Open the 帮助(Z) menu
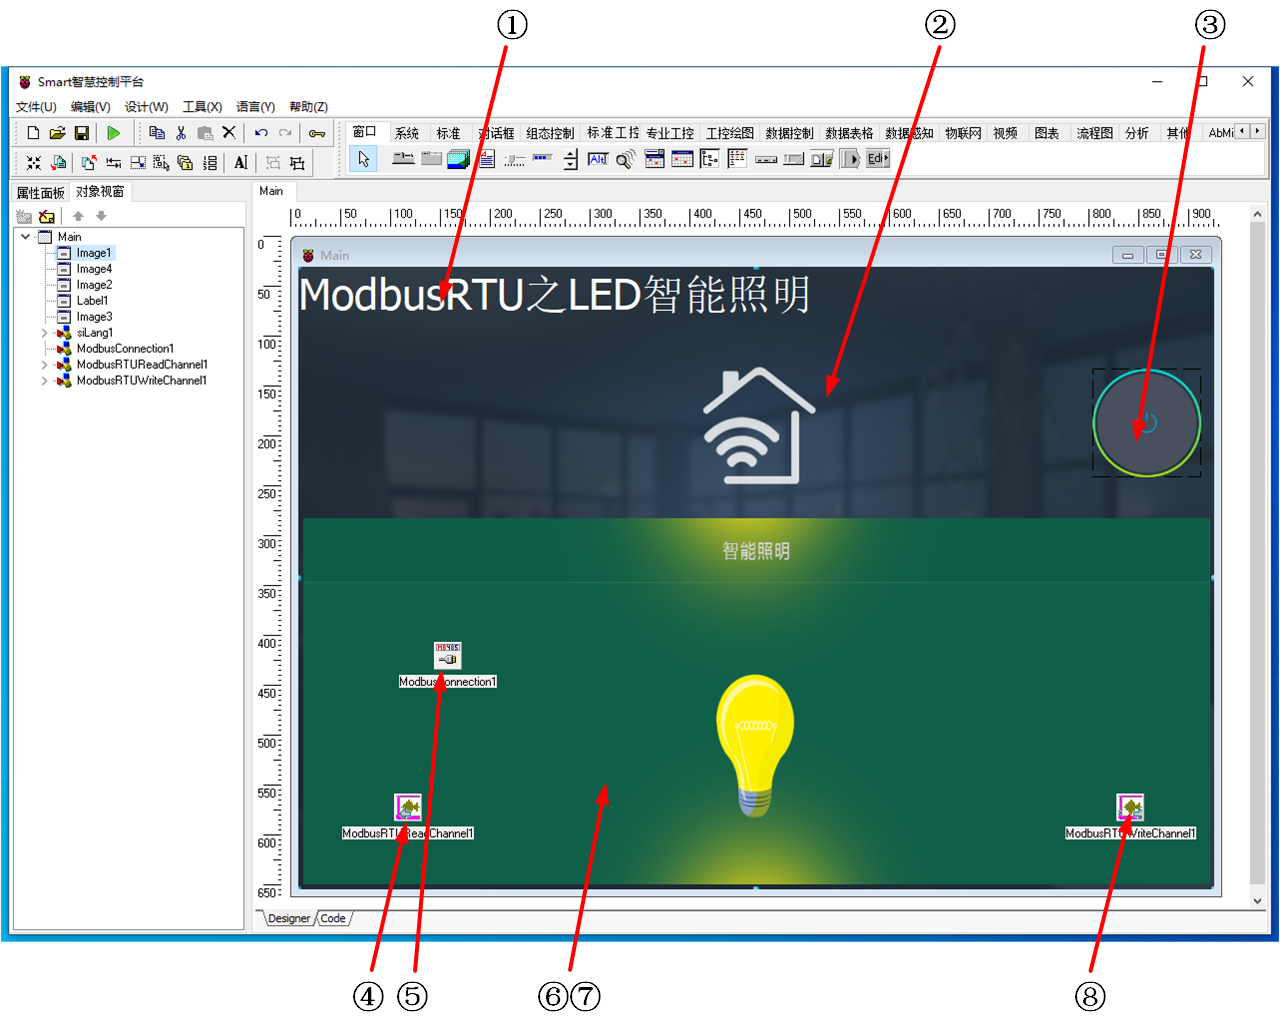Screen dimensions: 1280x1029 308,107
